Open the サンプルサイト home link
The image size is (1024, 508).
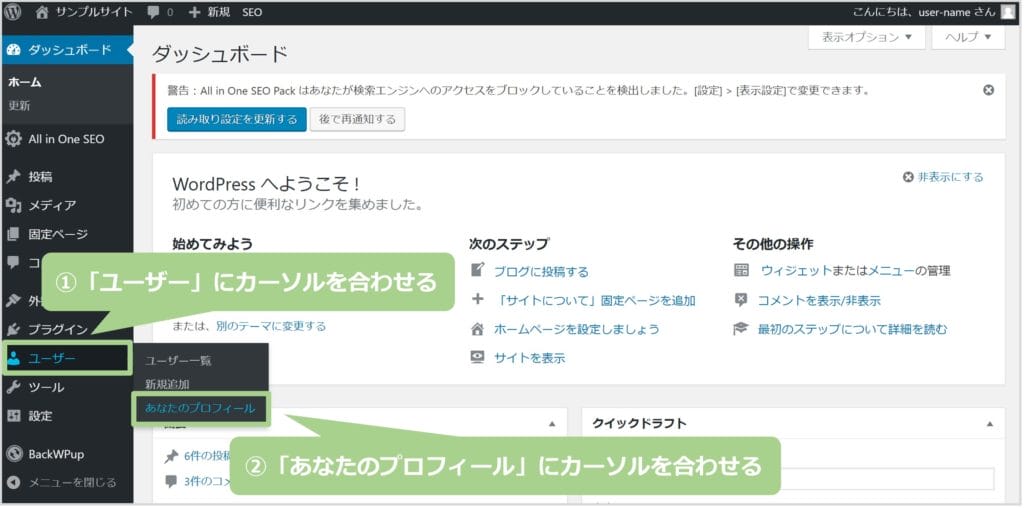coord(84,12)
